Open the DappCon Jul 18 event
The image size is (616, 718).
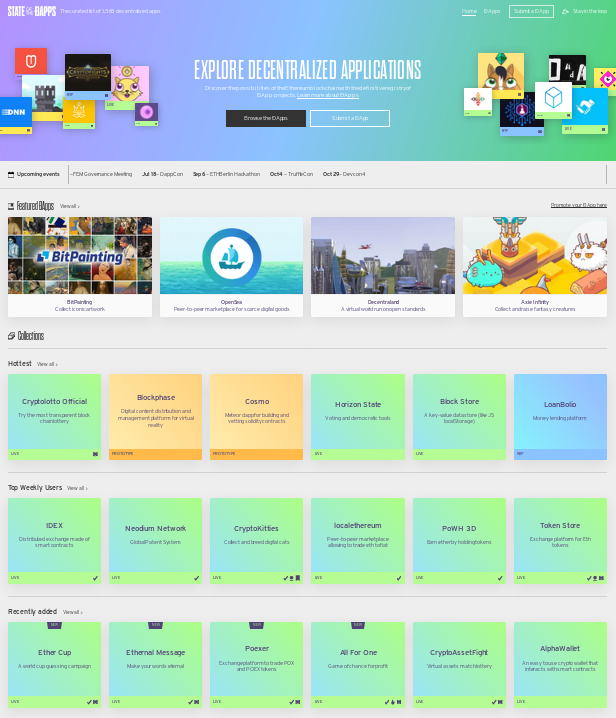(162, 174)
